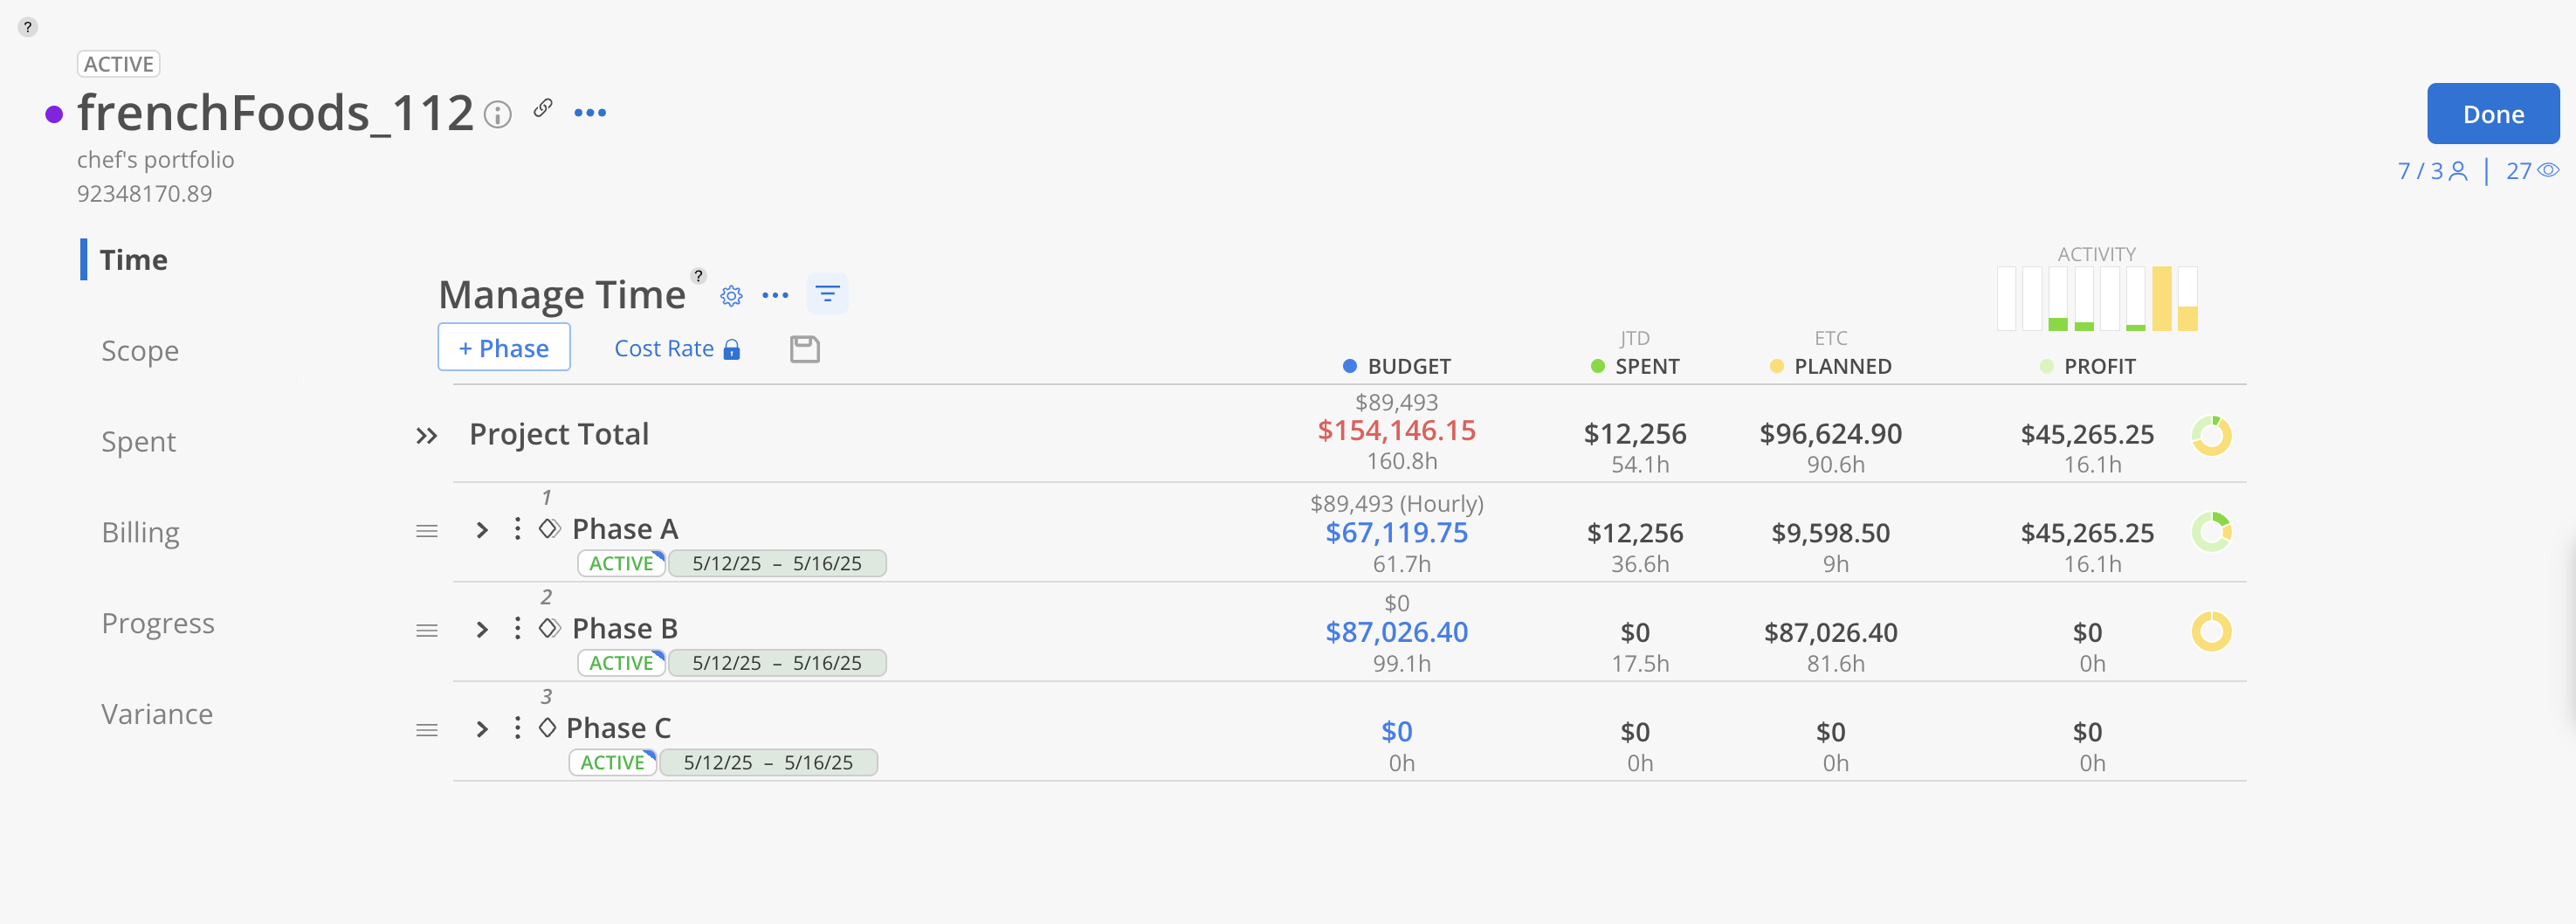Click the save disk icon
This screenshot has width=2576, height=924.
click(805, 349)
